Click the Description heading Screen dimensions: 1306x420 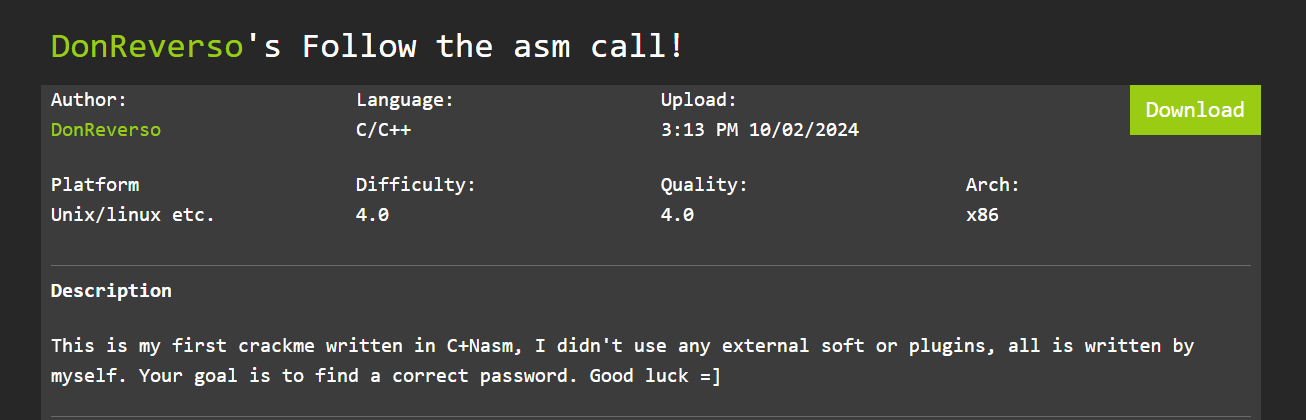[x=111, y=291]
